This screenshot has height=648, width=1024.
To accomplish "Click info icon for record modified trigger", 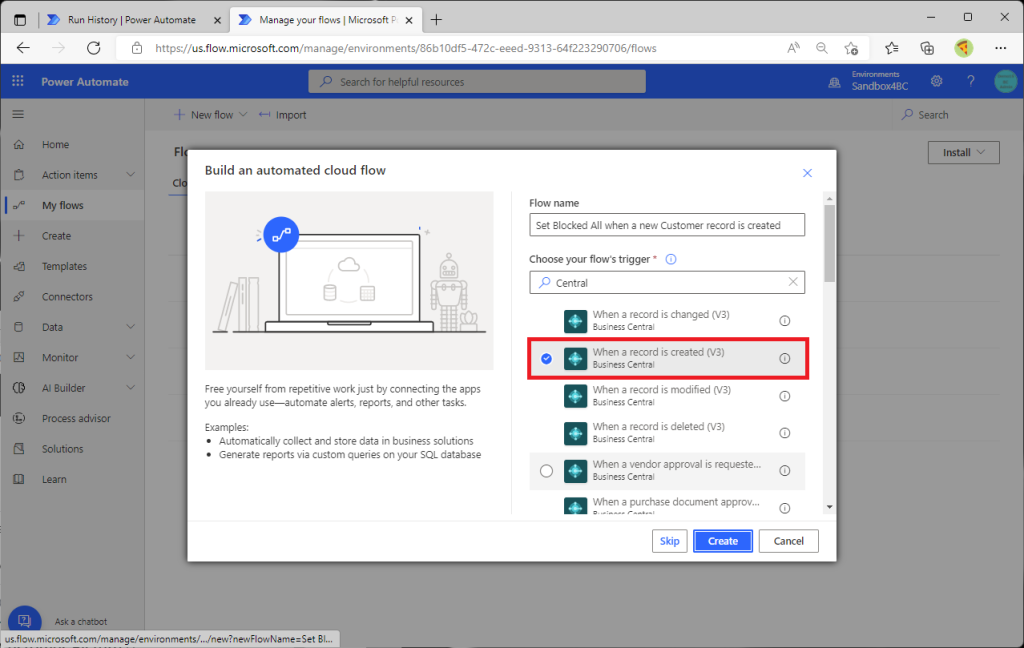I will [x=784, y=397].
